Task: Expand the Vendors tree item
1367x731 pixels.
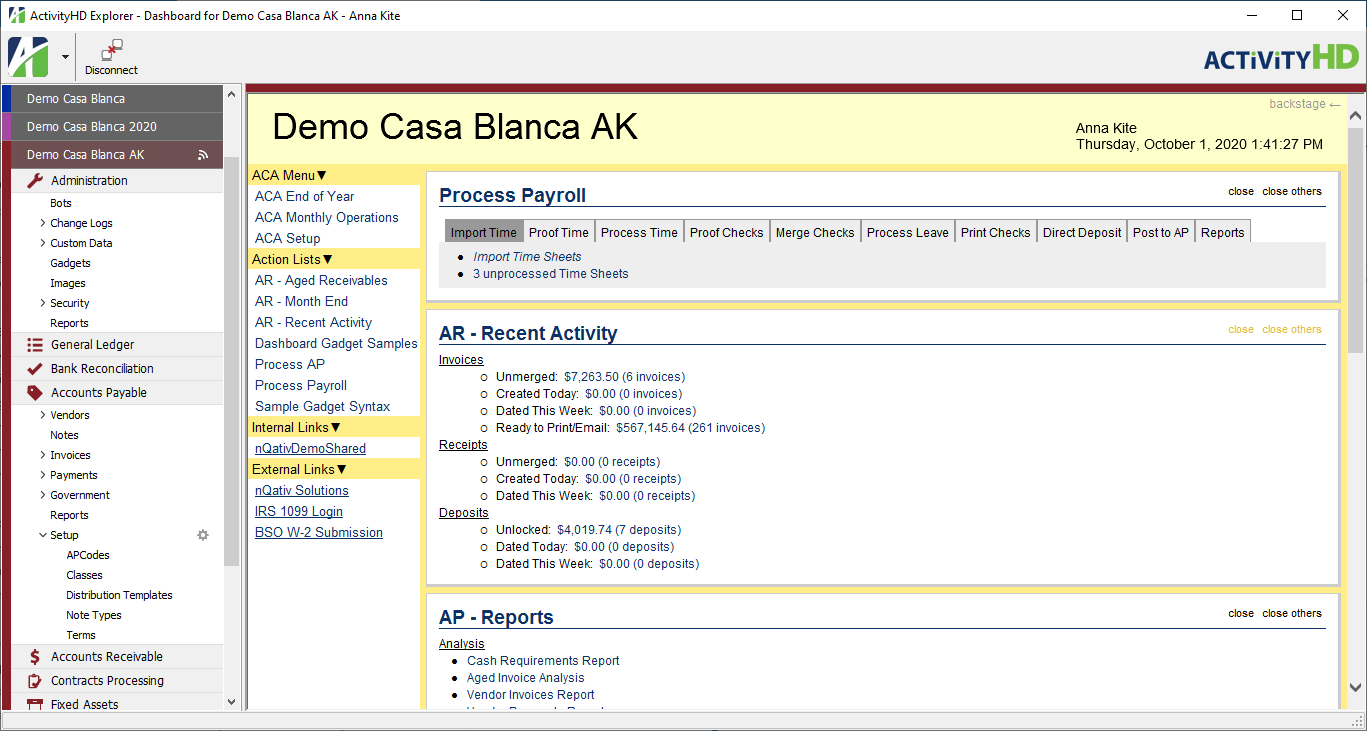Action: click(x=44, y=414)
